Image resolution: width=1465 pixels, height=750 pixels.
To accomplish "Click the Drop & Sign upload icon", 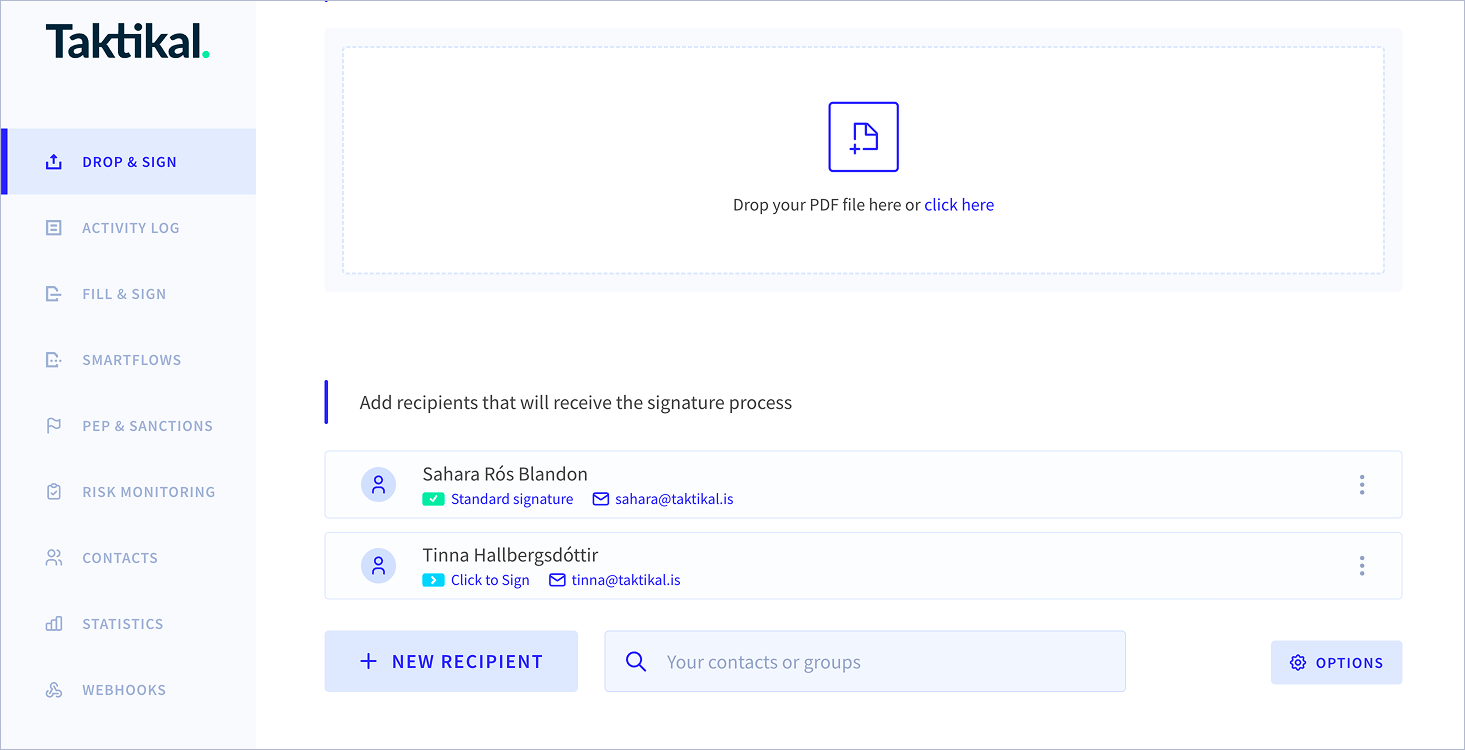I will pos(54,162).
